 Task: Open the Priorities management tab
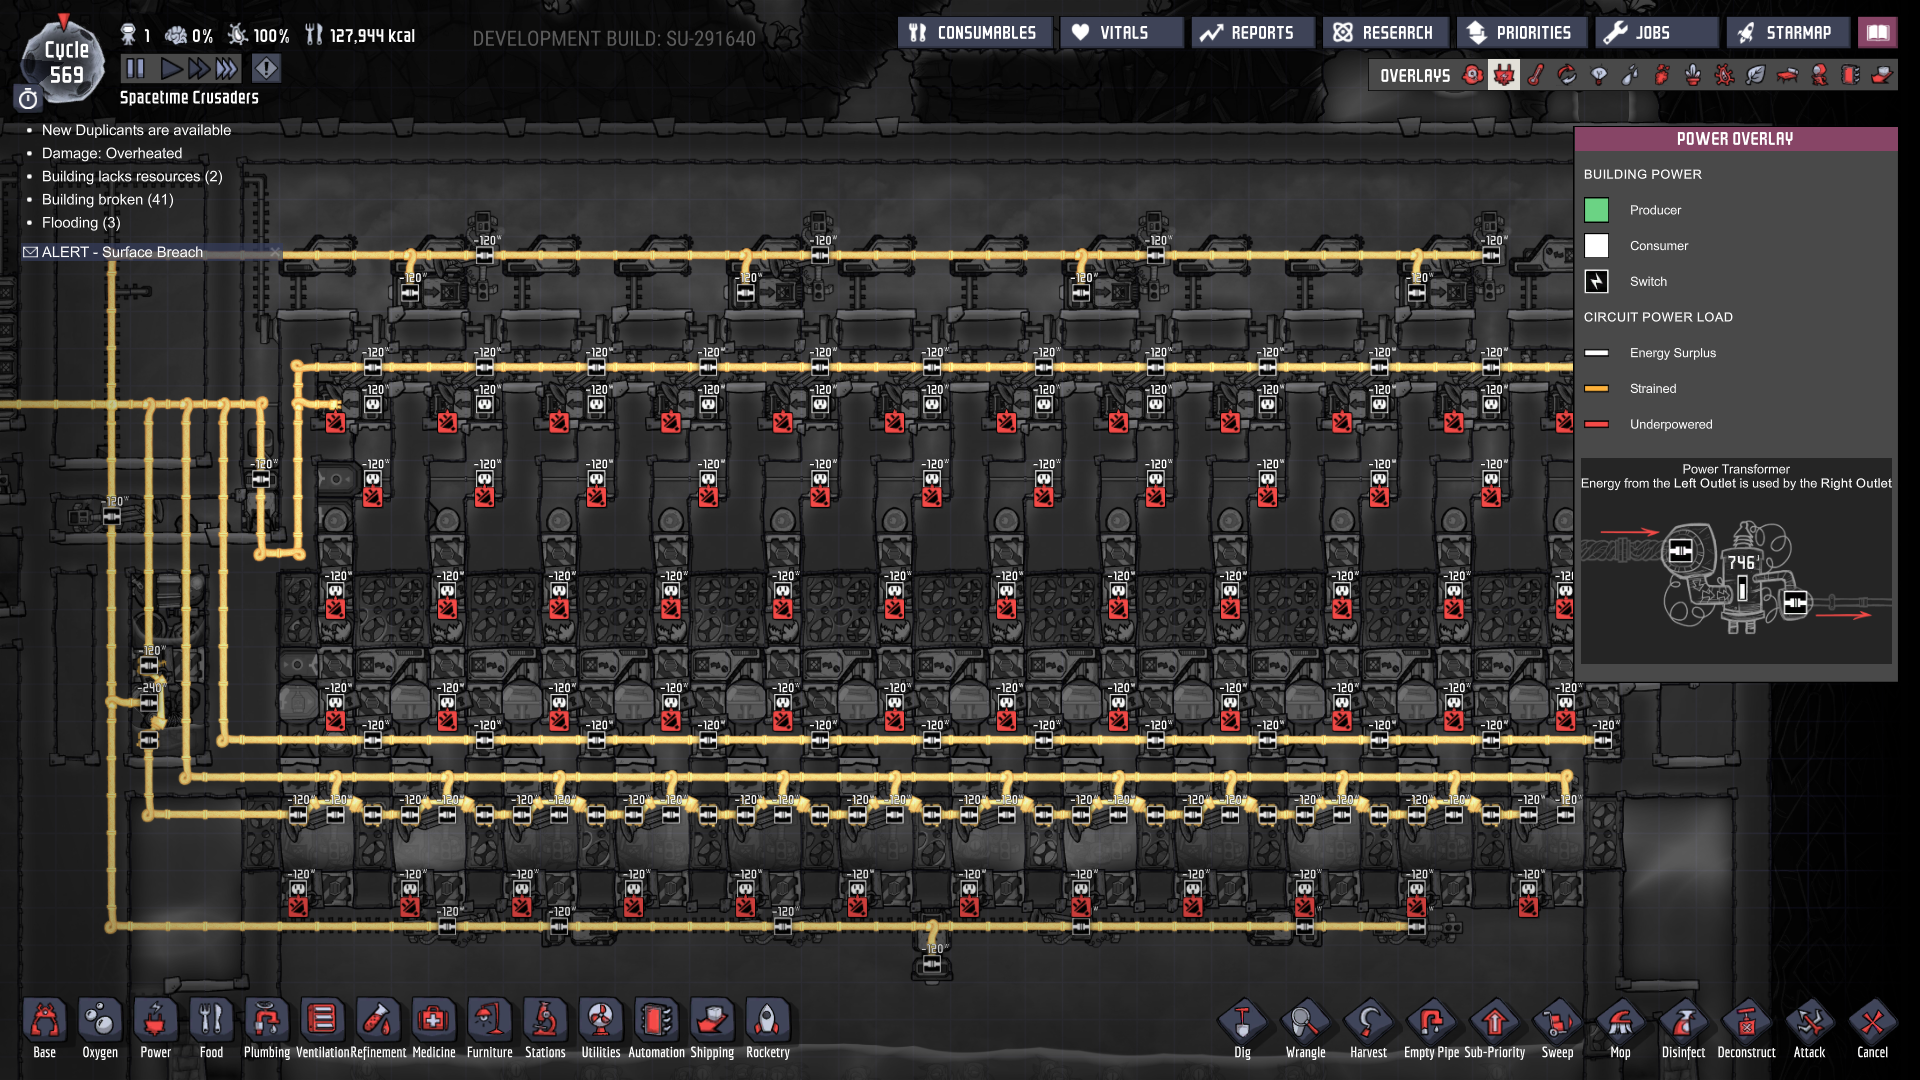(x=1520, y=33)
